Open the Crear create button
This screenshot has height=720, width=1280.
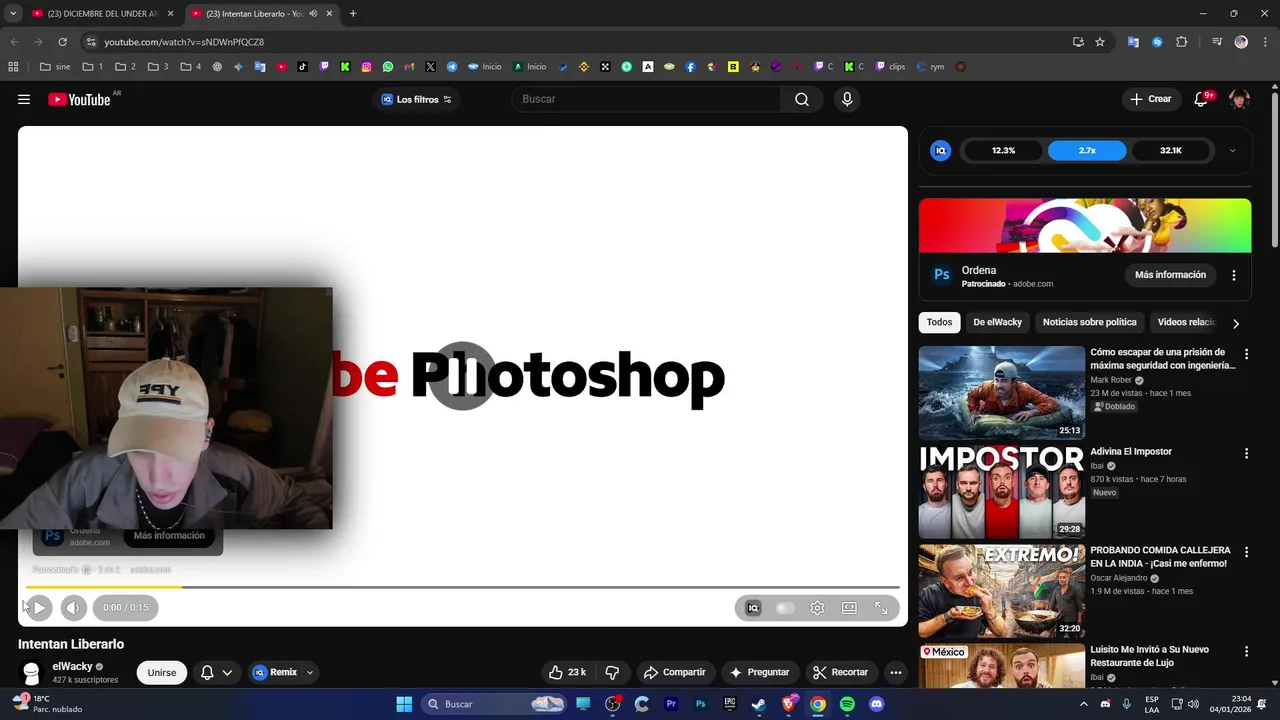pos(1150,99)
